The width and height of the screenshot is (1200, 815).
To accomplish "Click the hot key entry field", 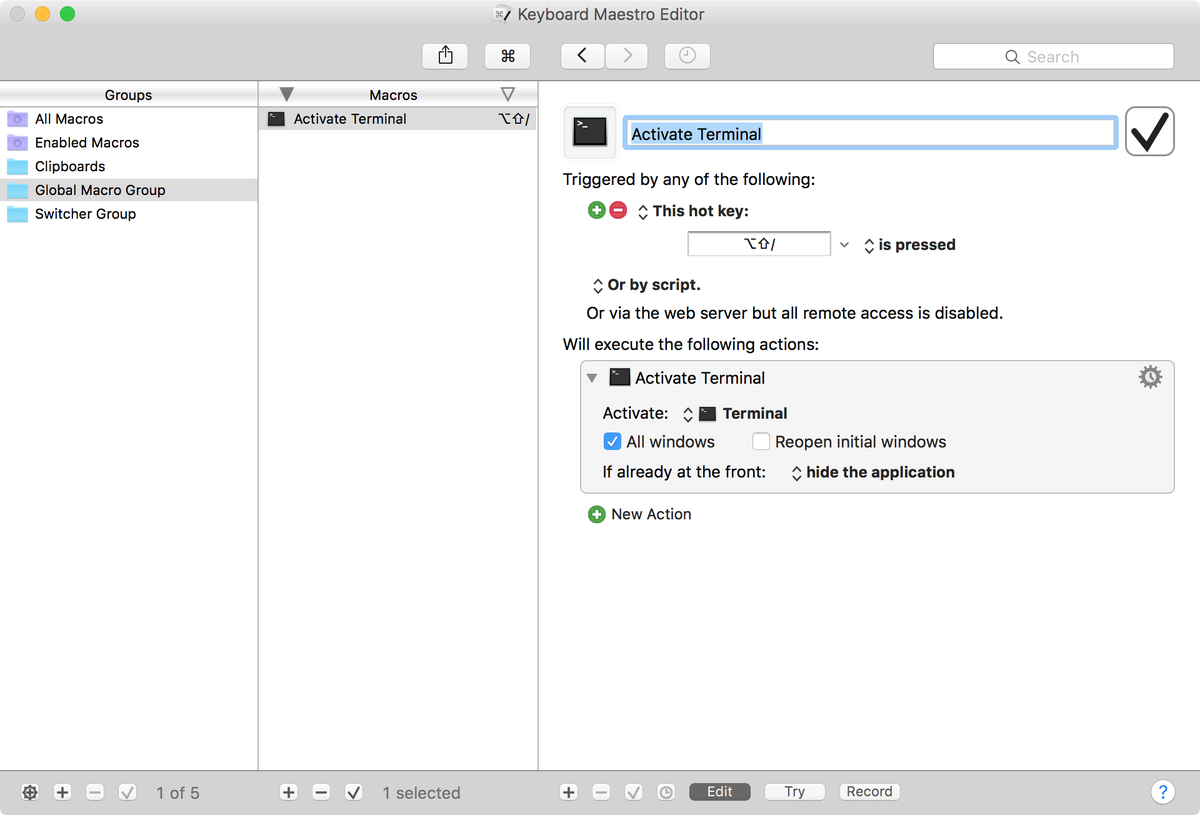I will click(x=759, y=244).
